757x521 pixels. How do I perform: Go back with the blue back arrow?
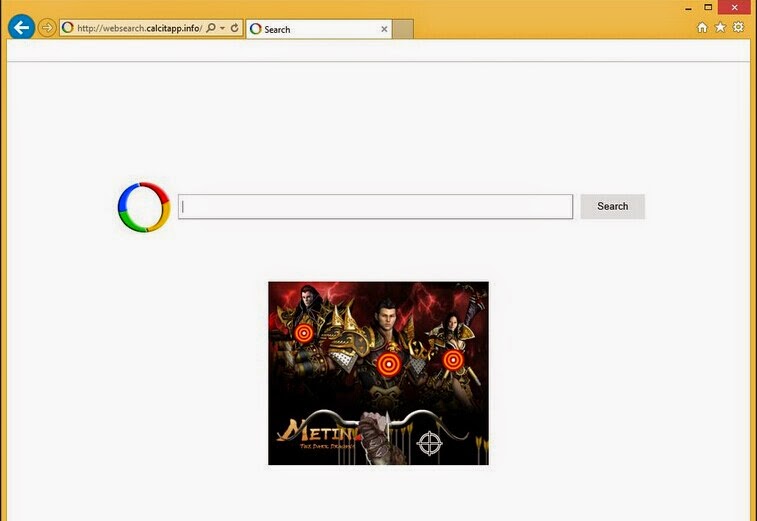(21, 27)
